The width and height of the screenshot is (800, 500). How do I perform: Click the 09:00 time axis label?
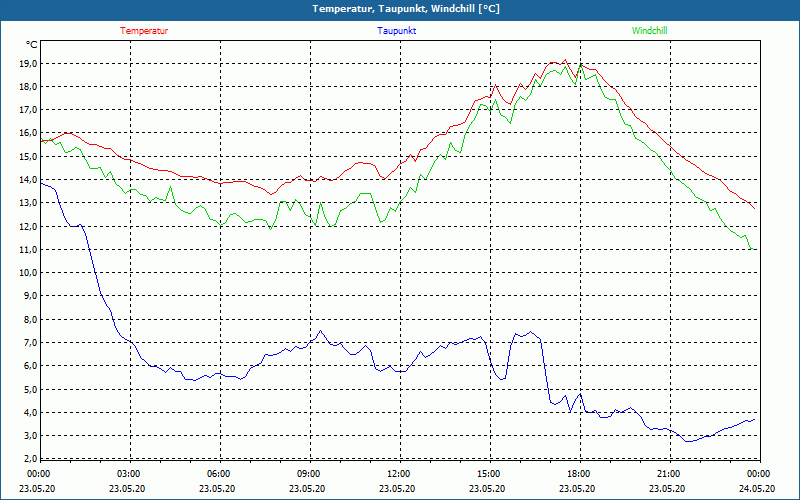coord(308,474)
